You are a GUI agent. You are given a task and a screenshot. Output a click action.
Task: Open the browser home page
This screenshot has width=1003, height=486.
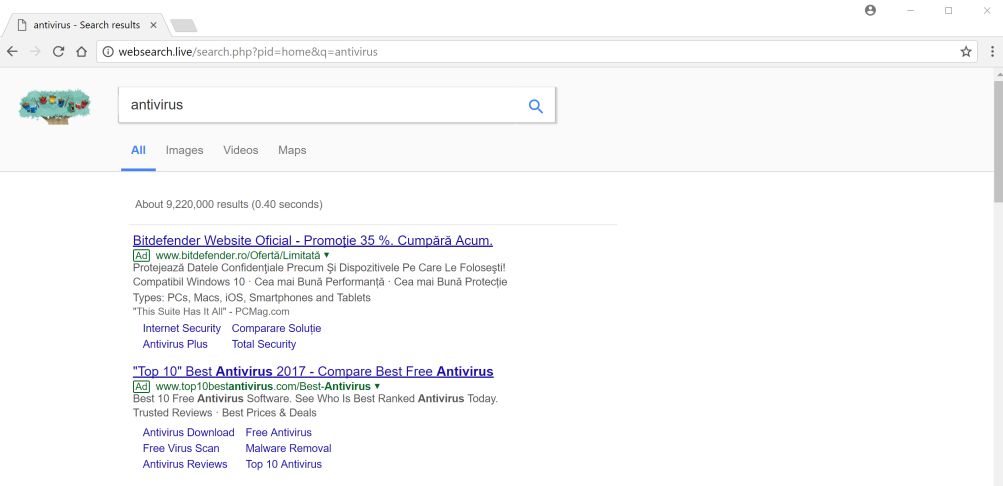point(81,52)
